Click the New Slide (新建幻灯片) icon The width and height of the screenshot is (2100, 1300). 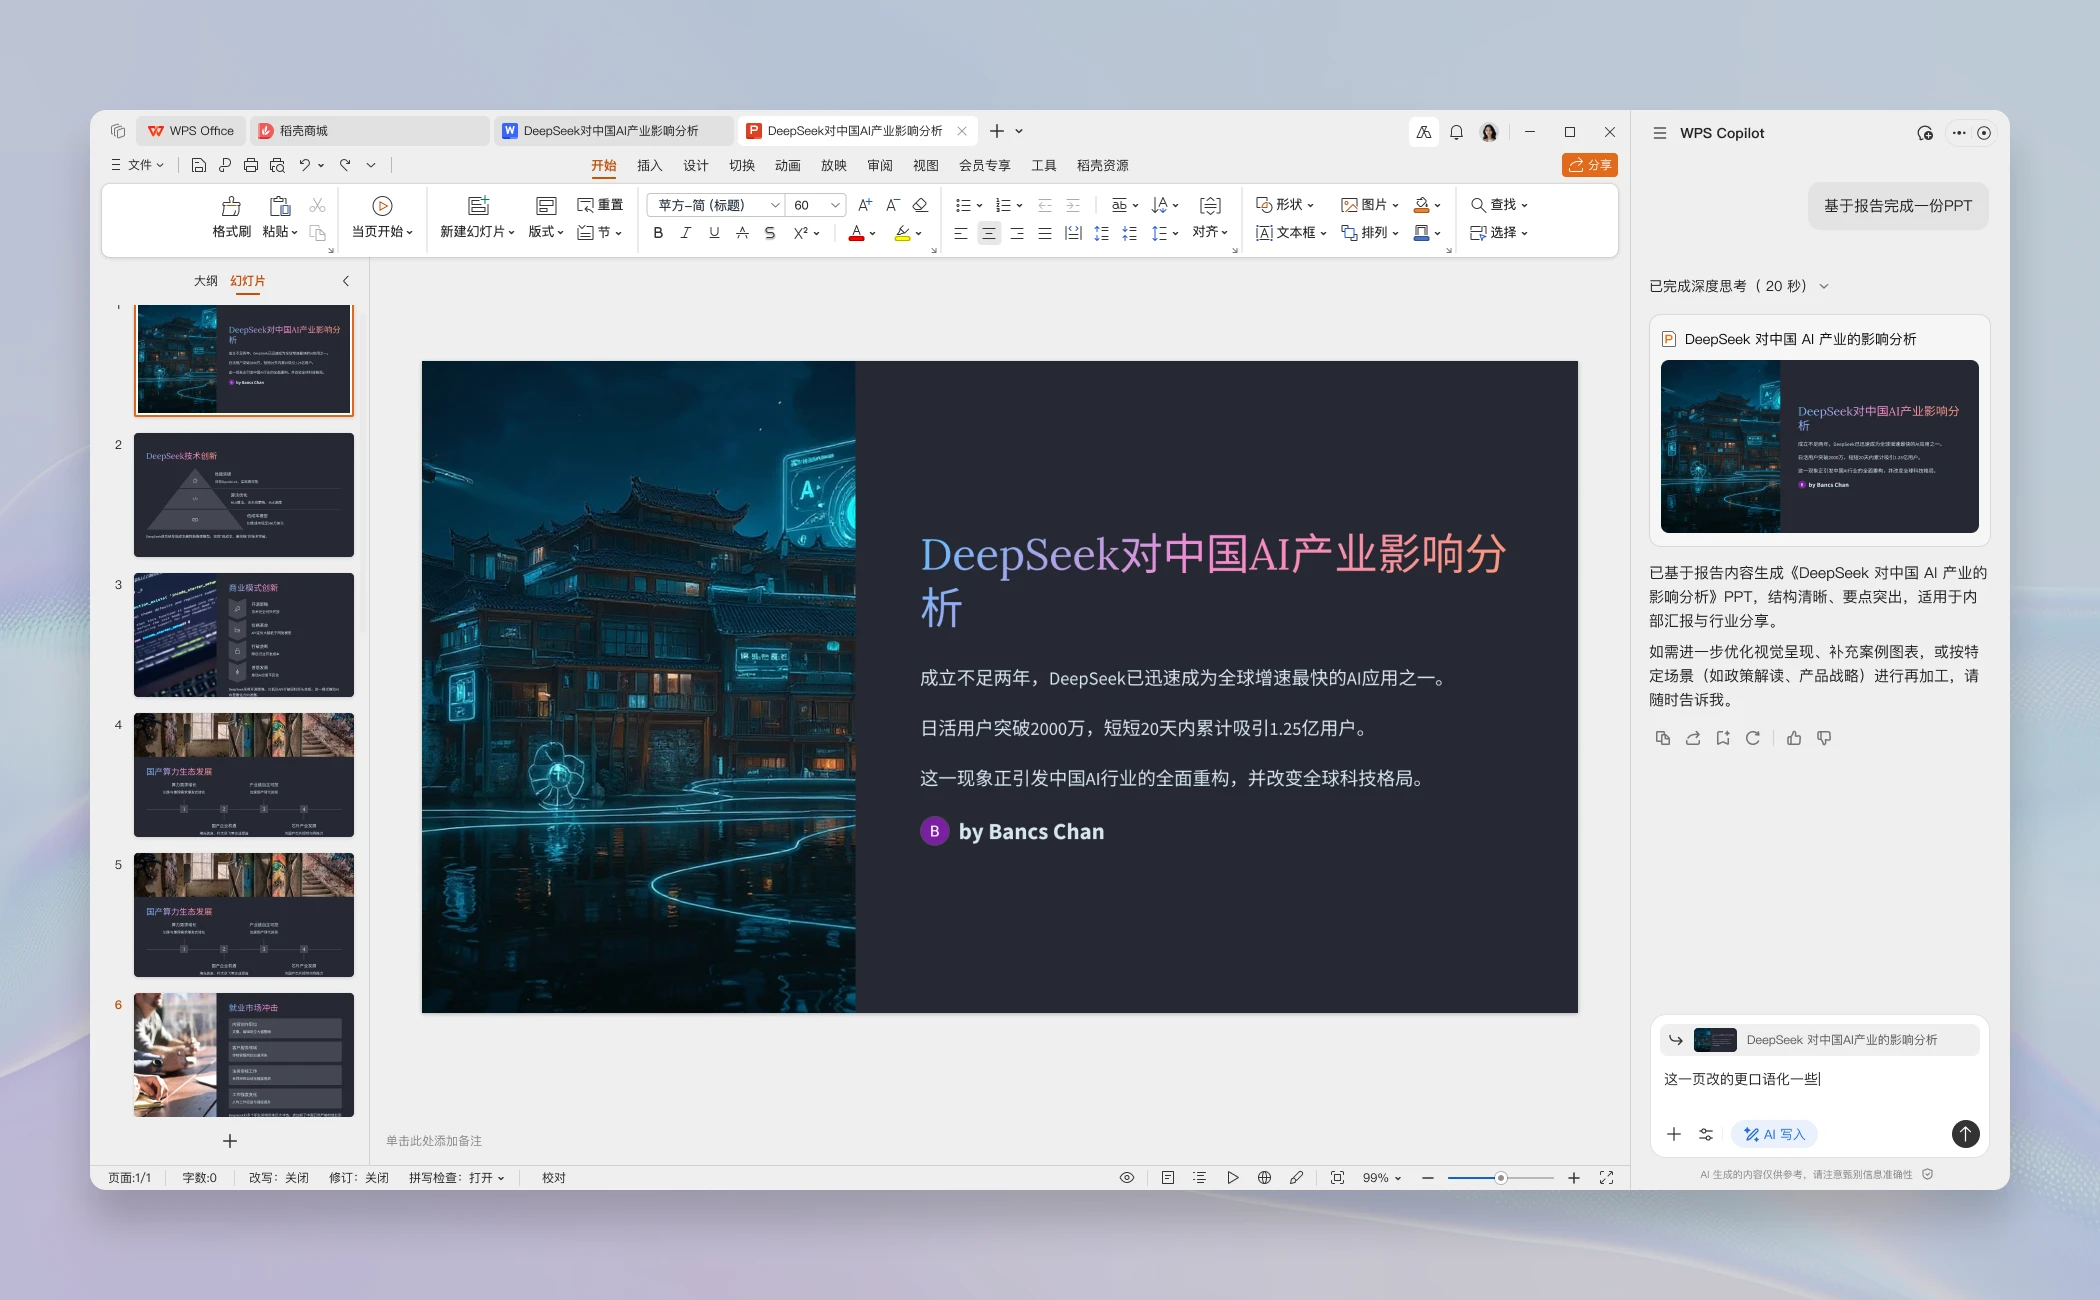click(478, 206)
